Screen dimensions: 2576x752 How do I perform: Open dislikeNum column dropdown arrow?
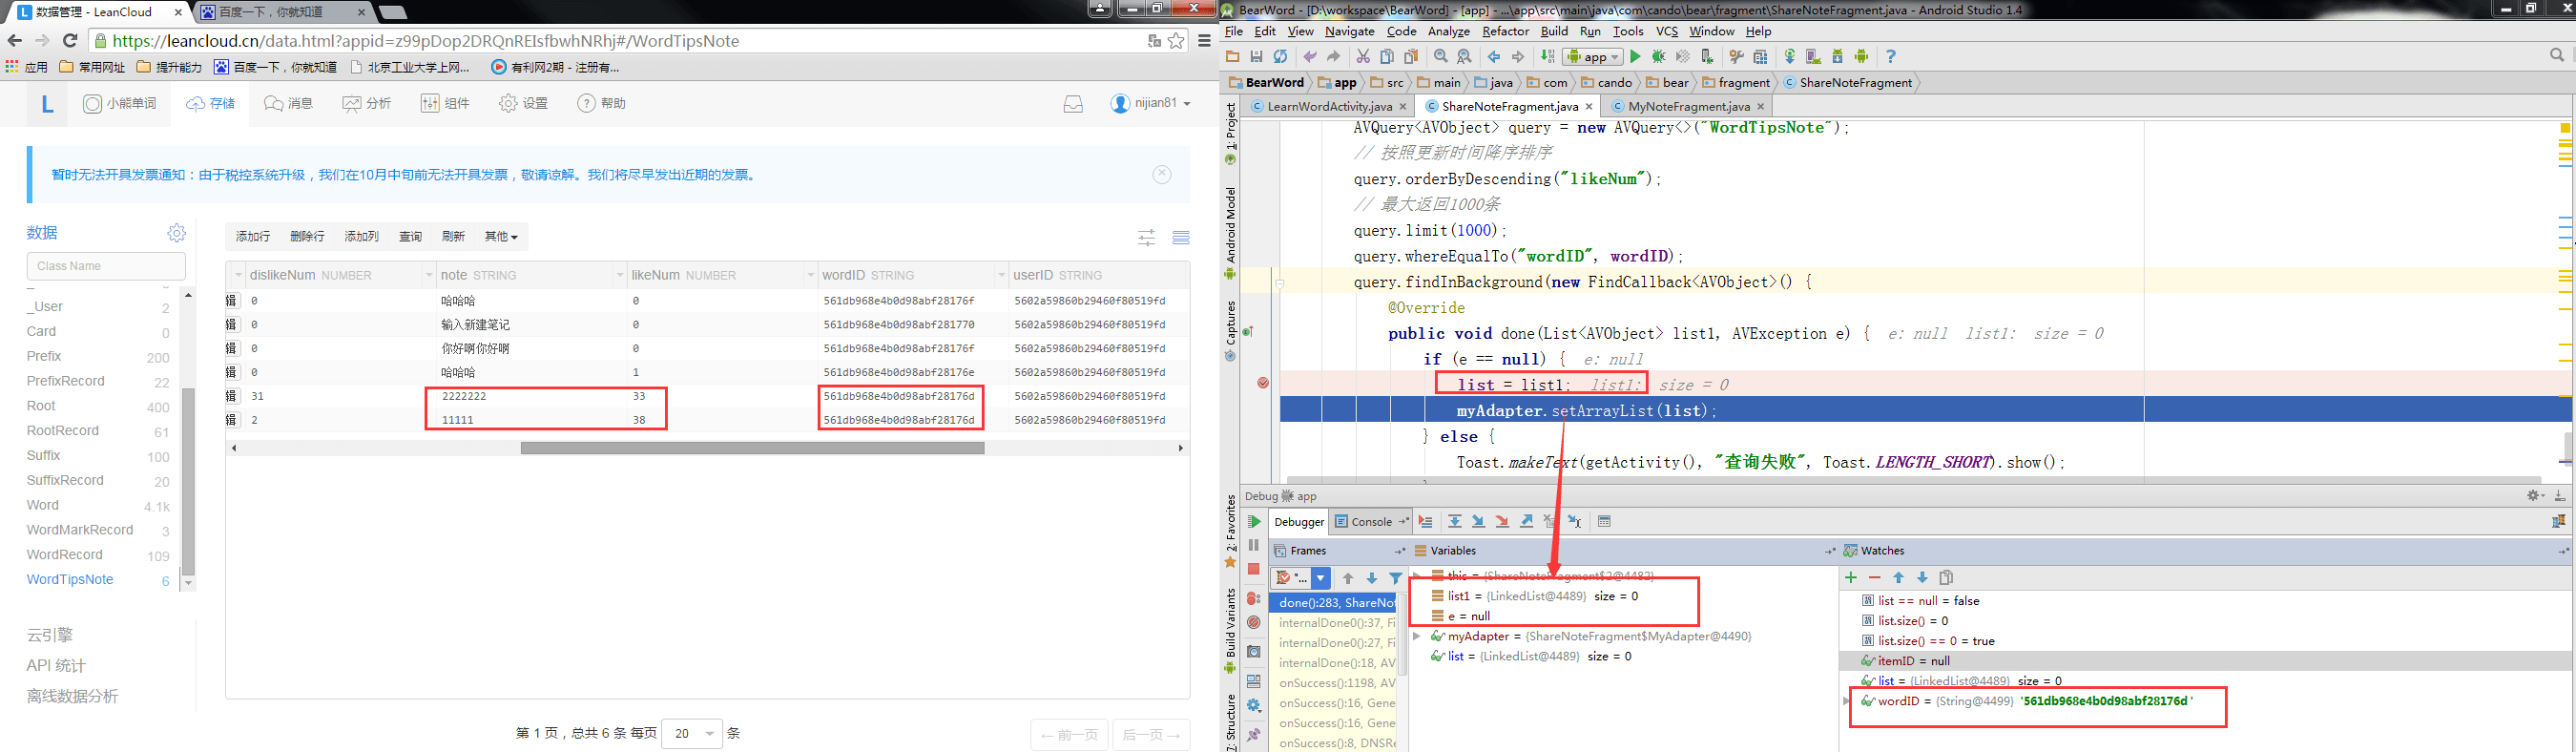pos(429,275)
